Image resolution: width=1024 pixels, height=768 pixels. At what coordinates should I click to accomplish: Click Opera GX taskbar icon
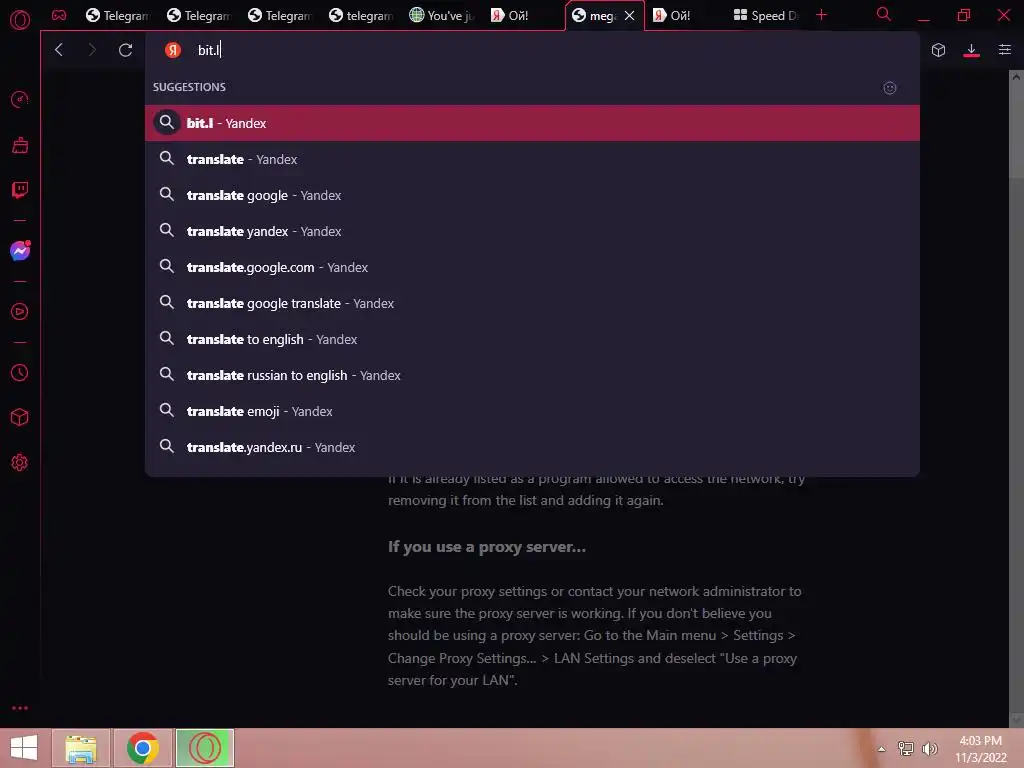point(204,748)
